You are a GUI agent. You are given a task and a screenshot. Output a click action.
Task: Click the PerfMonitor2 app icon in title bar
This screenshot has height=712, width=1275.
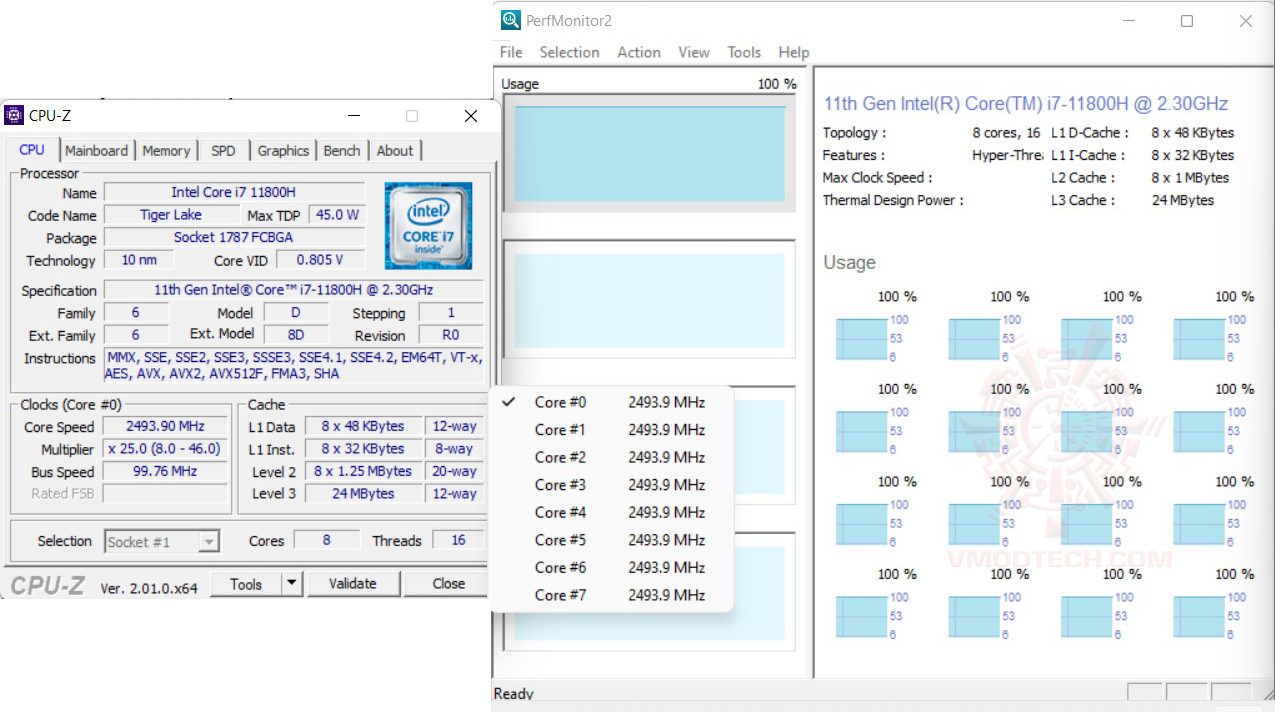pyautogui.click(x=511, y=20)
